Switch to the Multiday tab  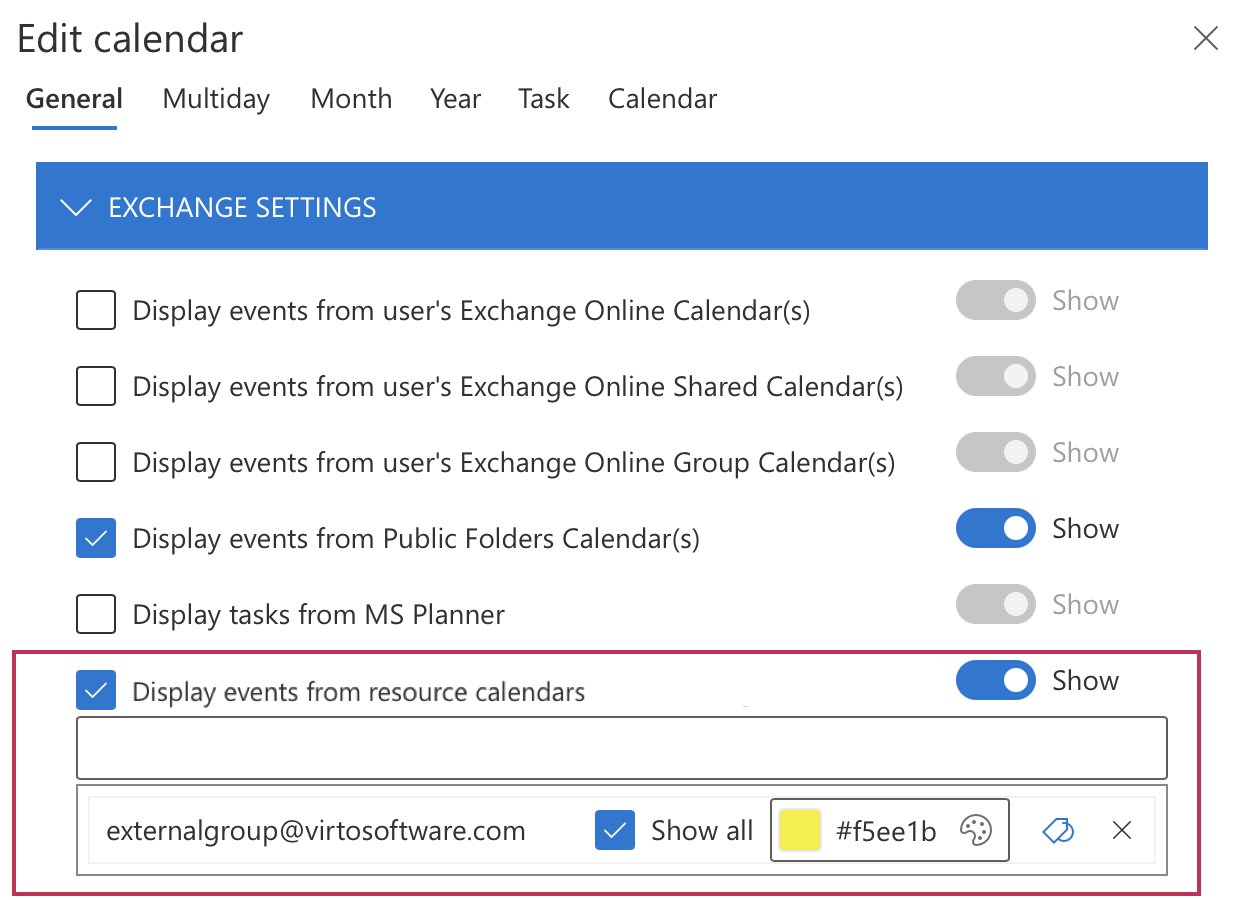point(216,99)
